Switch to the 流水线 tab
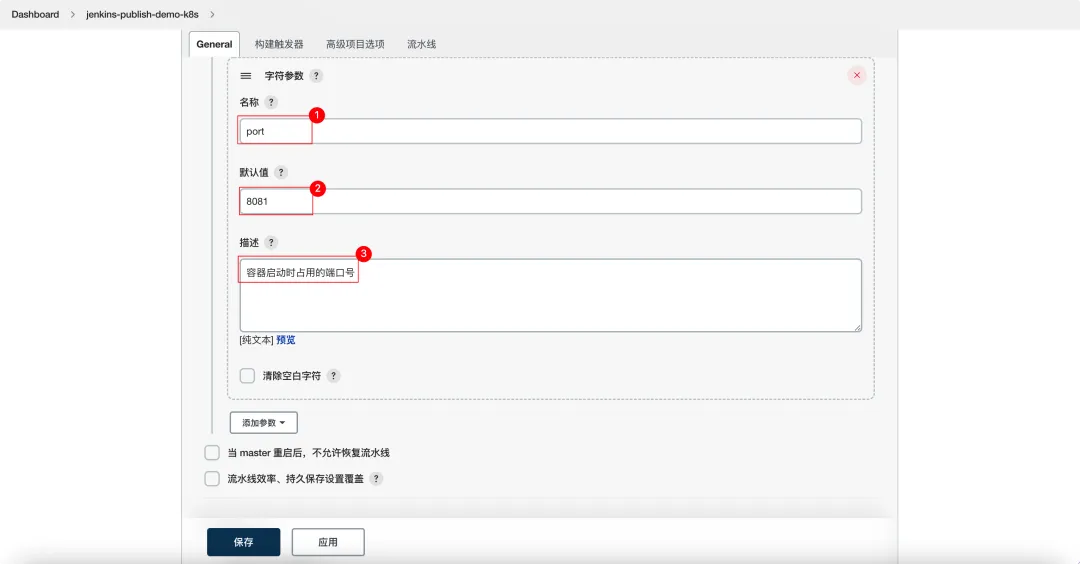 click(x=422, y=44)
